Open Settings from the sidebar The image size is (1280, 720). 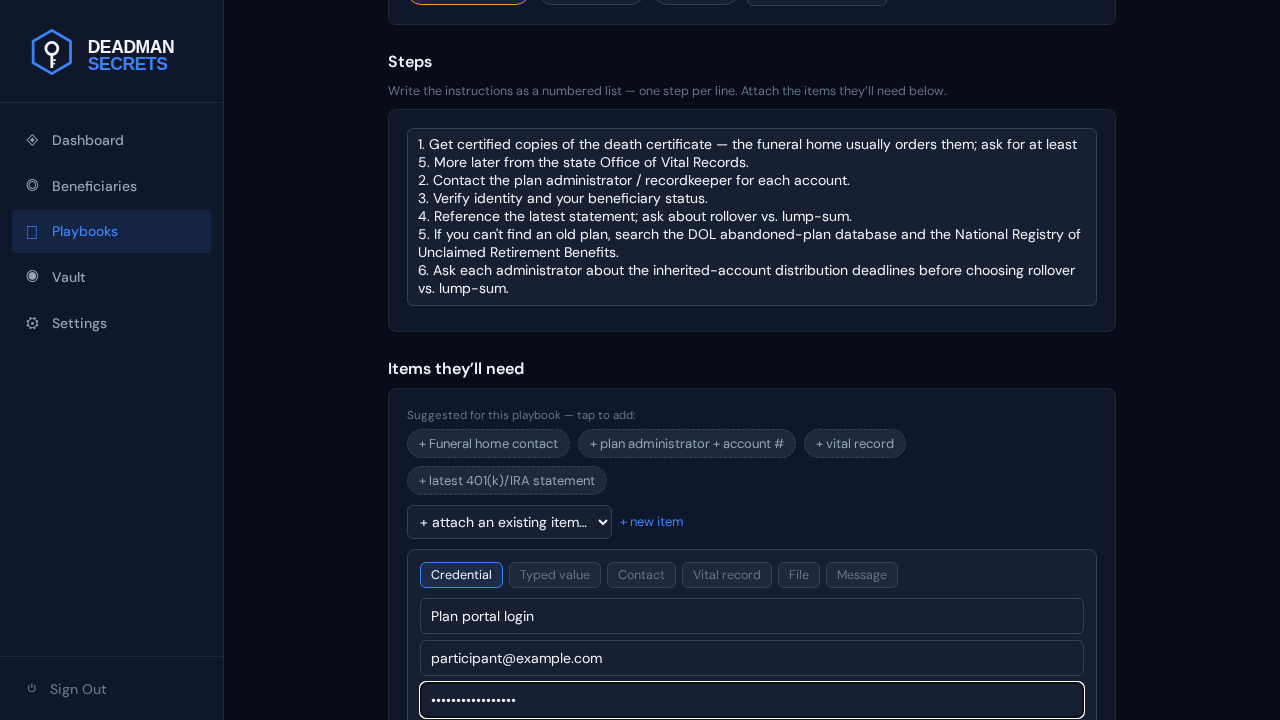[x=111, y=323]
